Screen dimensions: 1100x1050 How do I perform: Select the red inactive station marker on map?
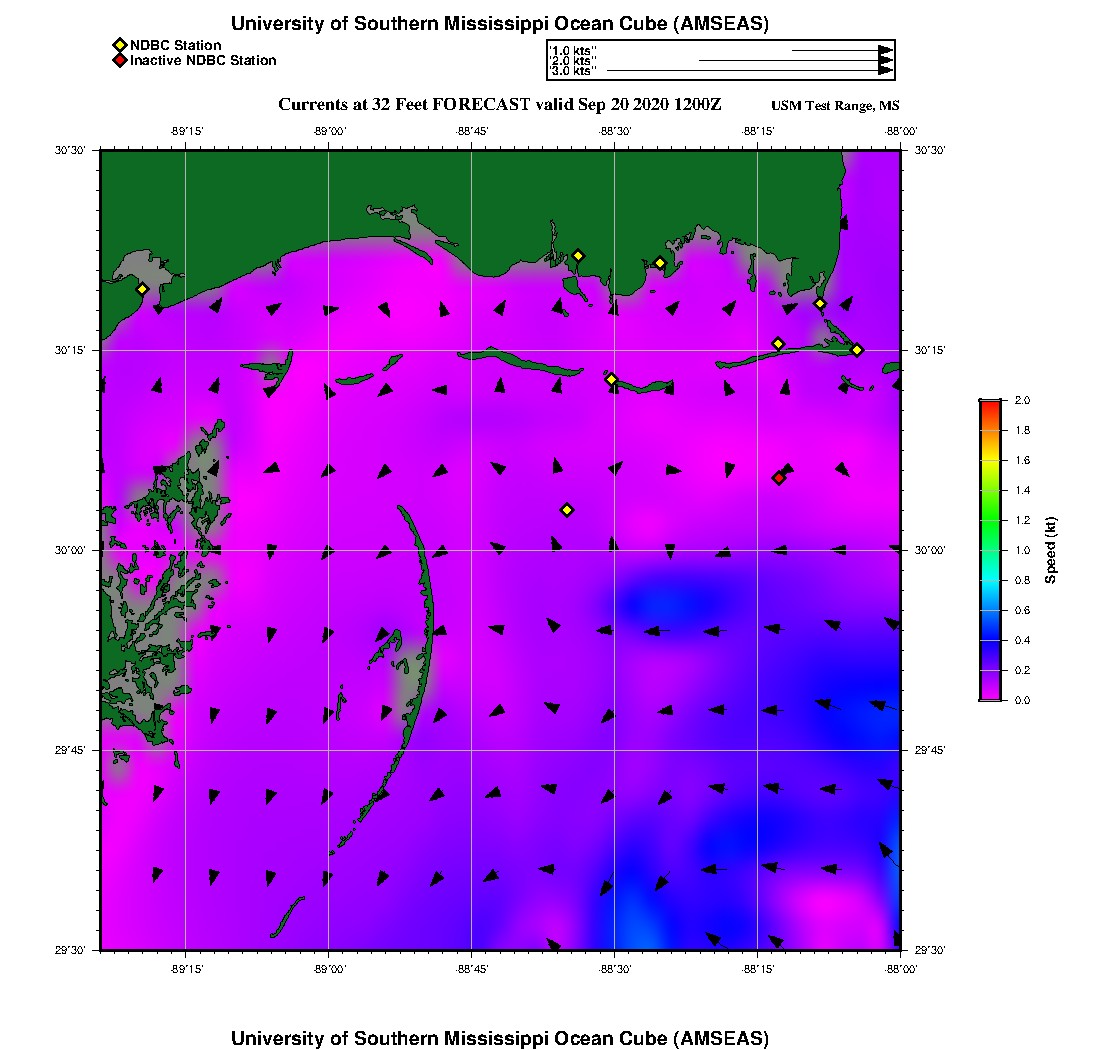click(x=779, y=478)
